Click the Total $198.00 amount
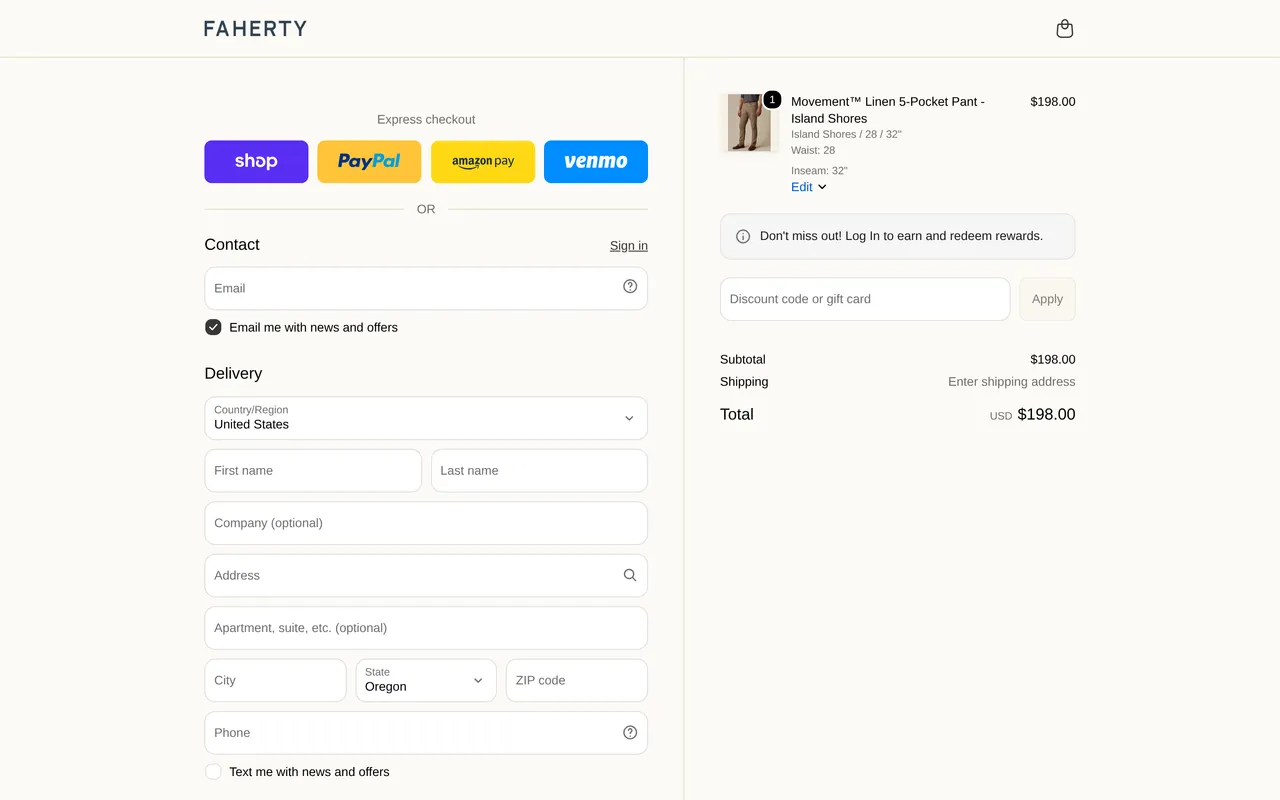This screenshot has width=1280, height=800. [1046, 414]
